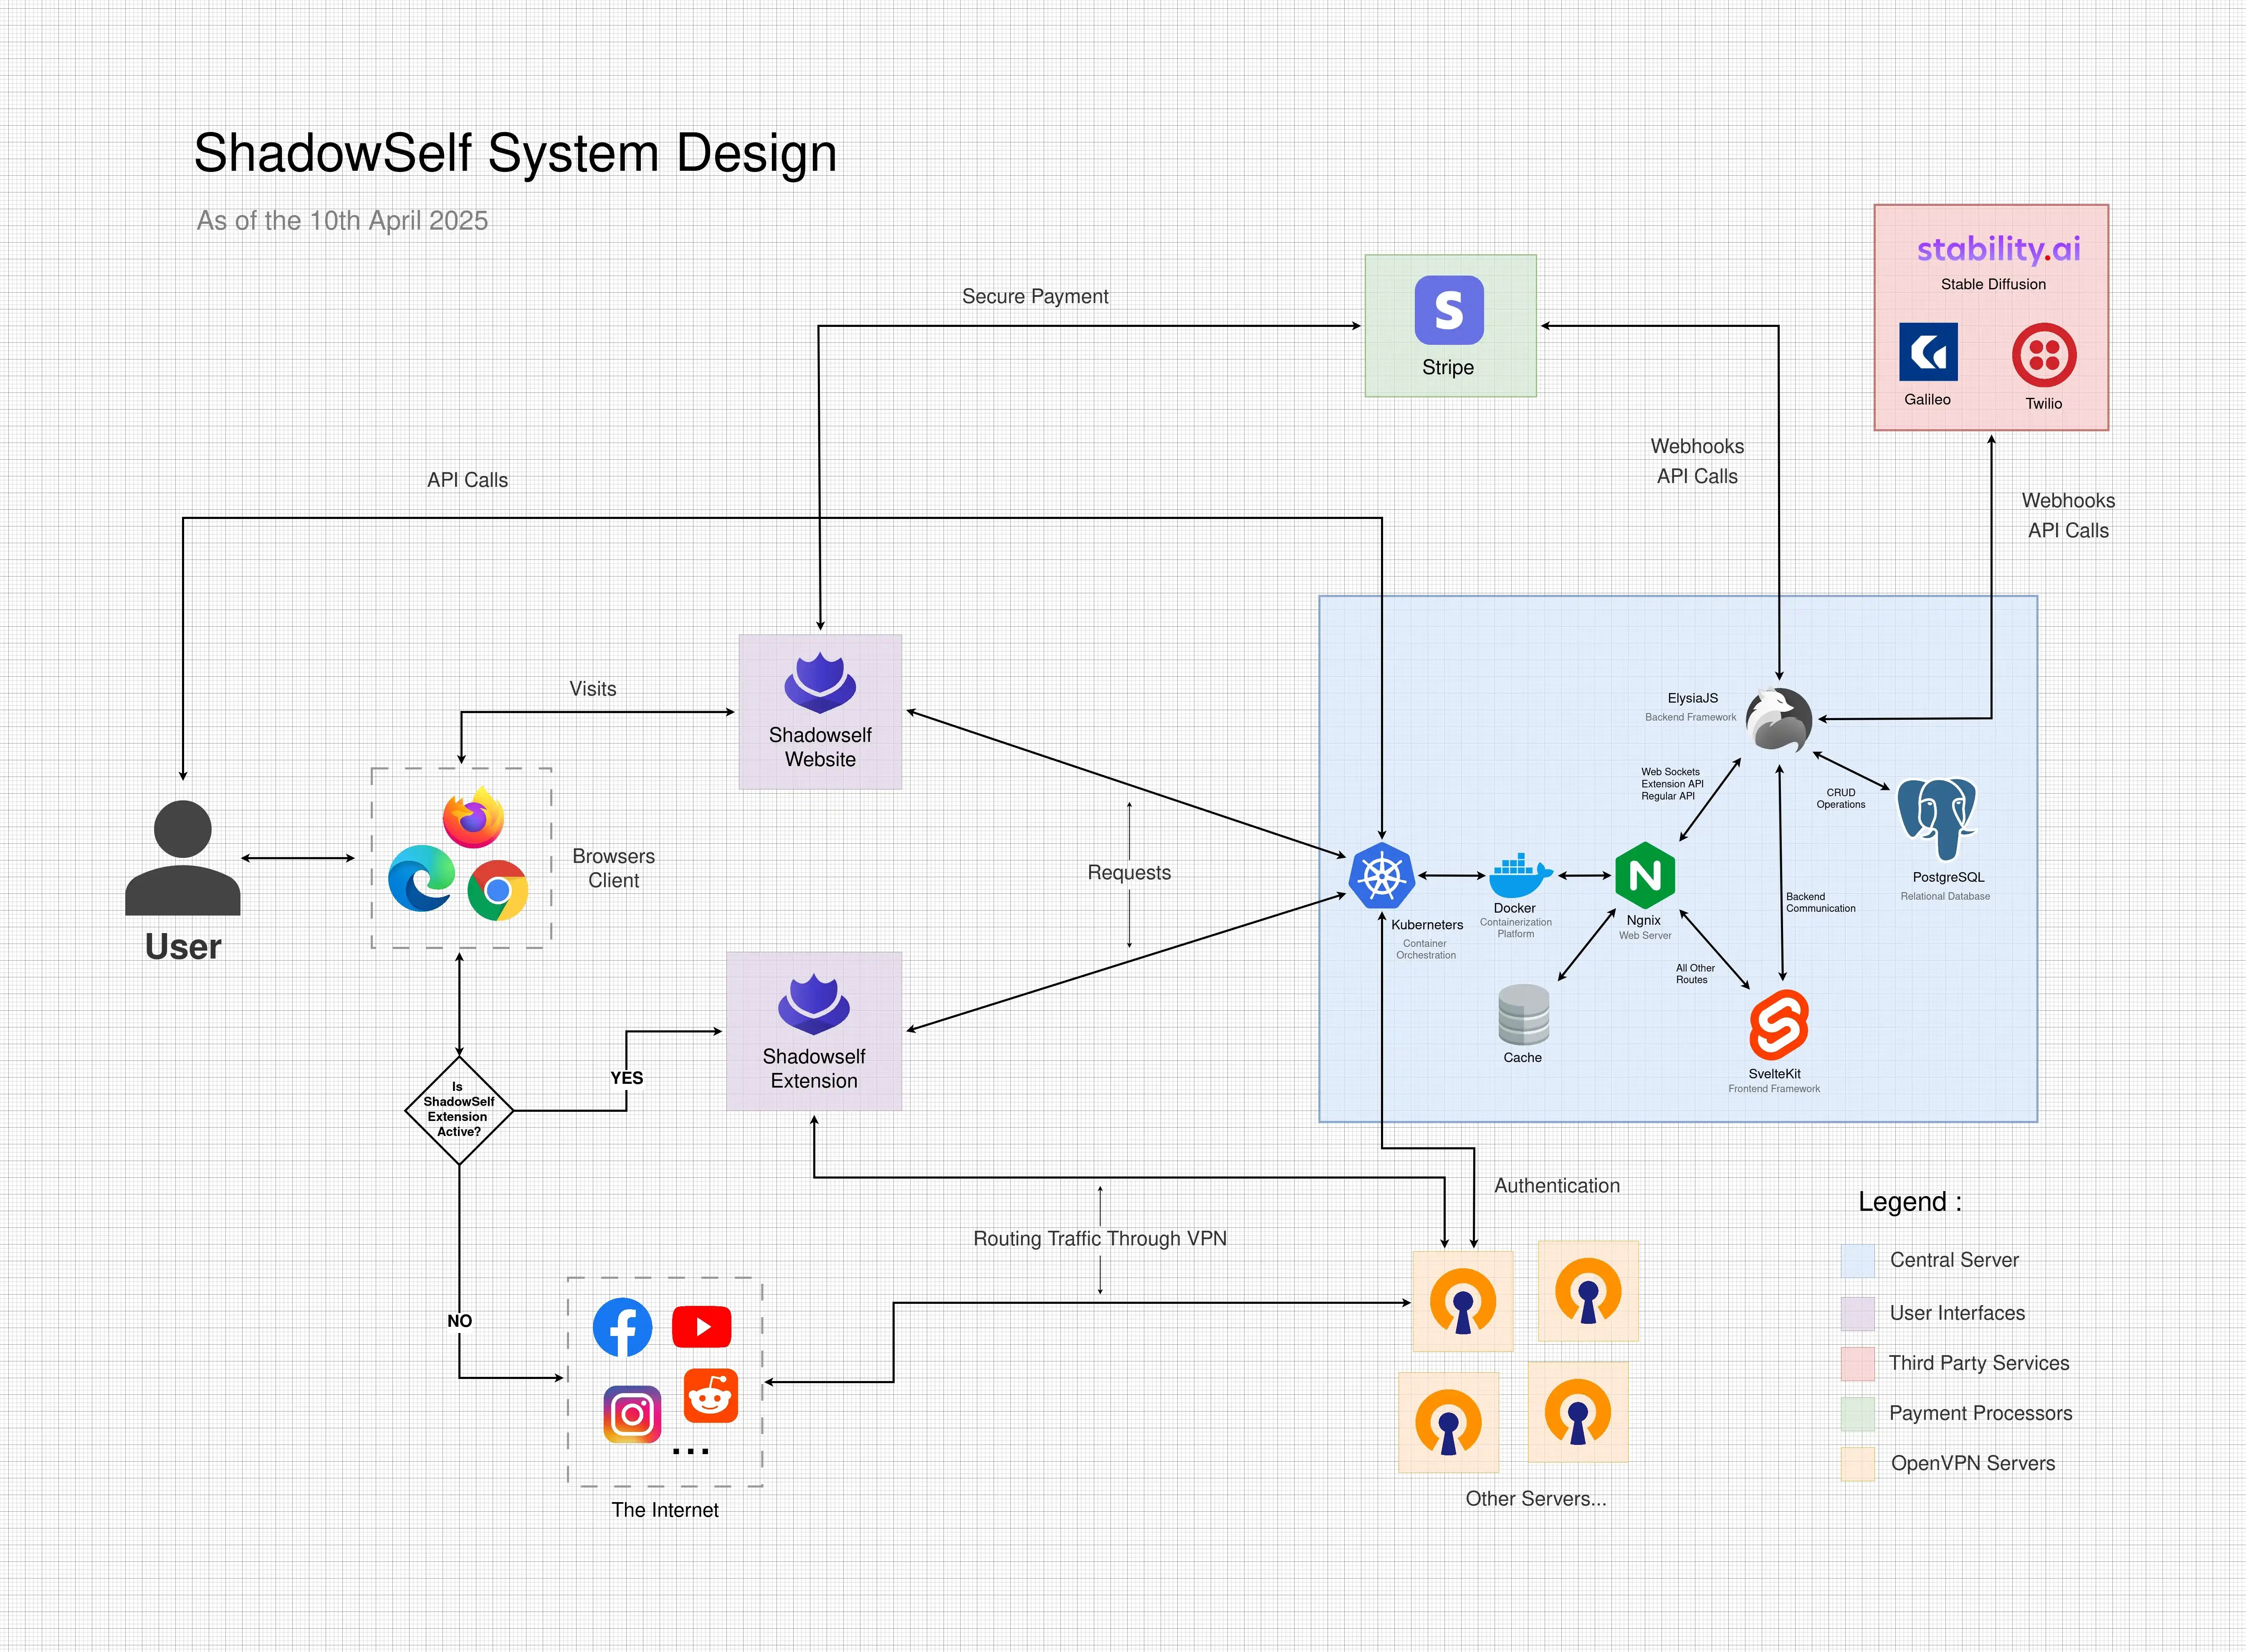Select the 'As of the 10th April 2025' subtitle
Screen dimensions: 2246x1652
342,220
